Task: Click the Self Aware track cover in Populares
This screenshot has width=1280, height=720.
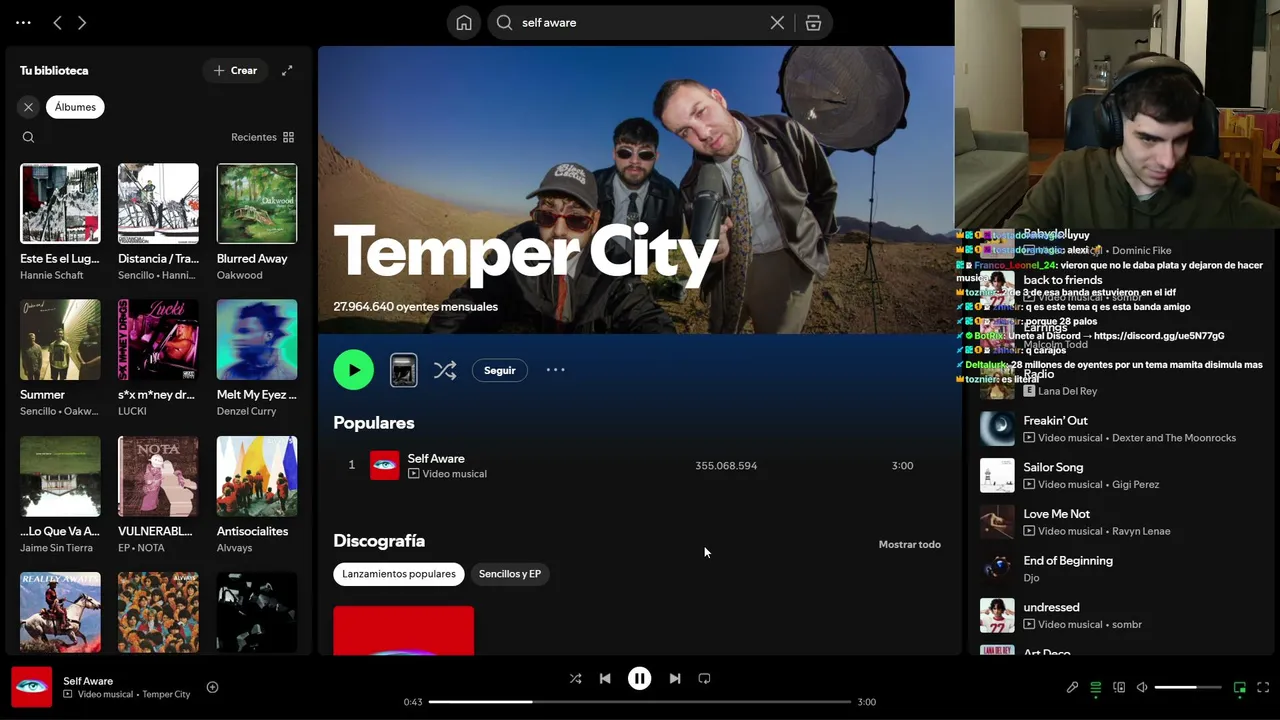Action: pos(385,466)
